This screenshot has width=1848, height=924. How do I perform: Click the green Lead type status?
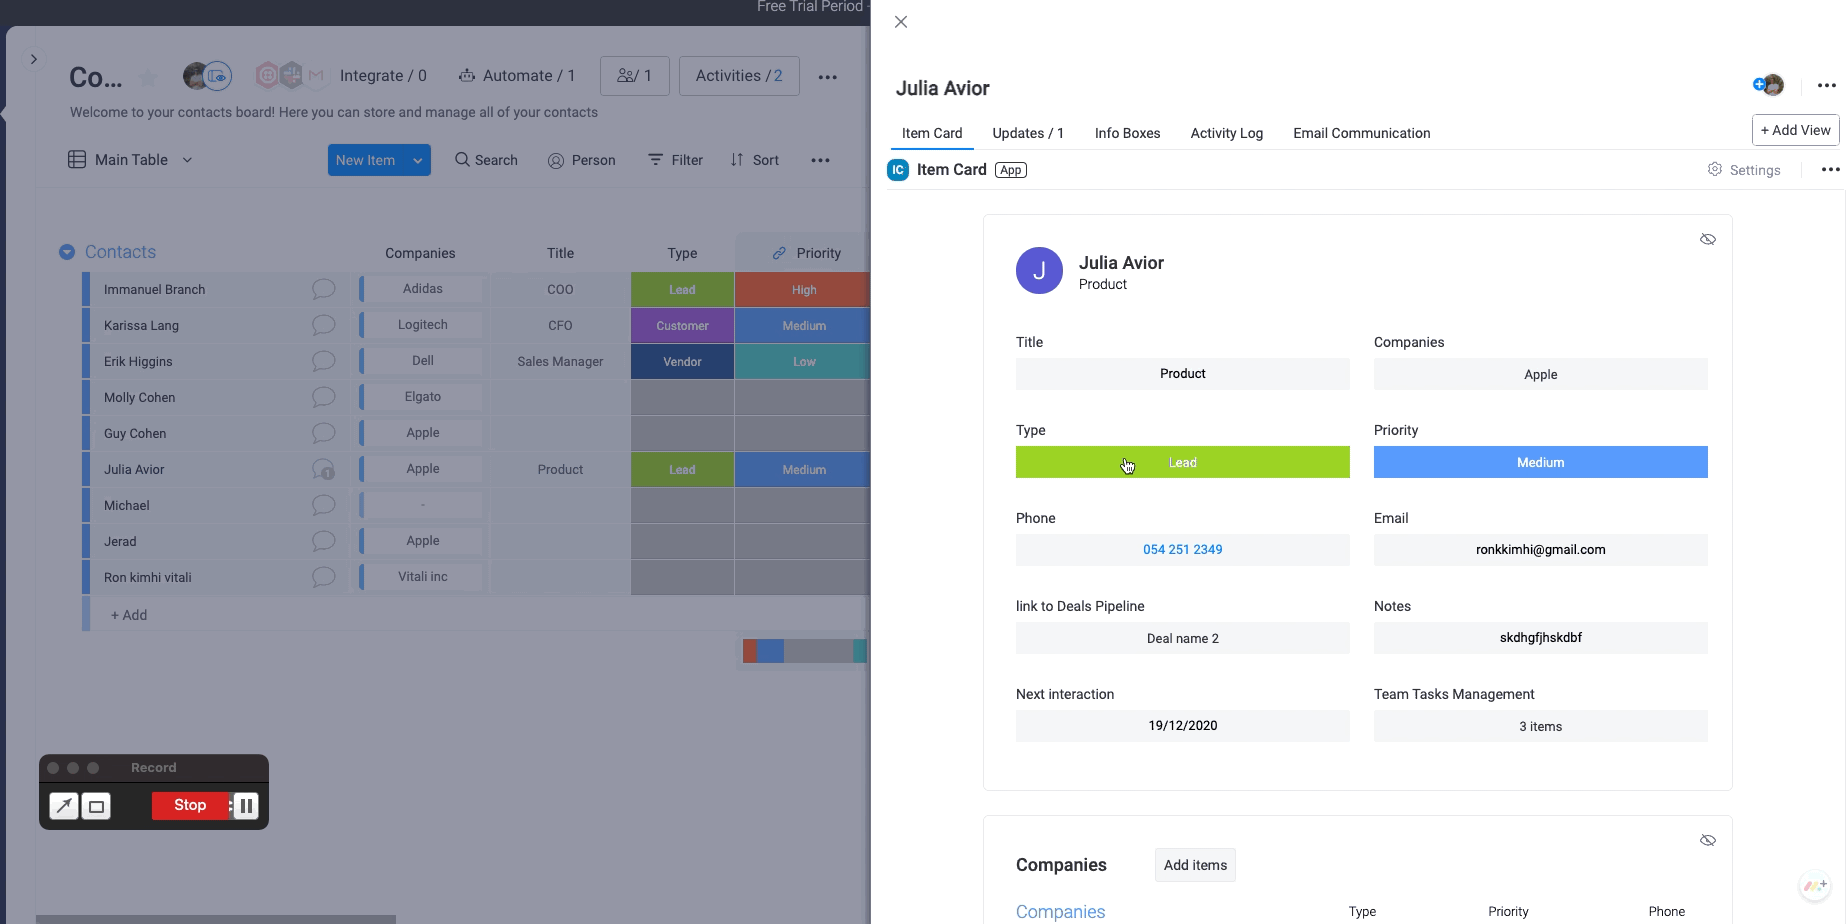click(1182, 462)
